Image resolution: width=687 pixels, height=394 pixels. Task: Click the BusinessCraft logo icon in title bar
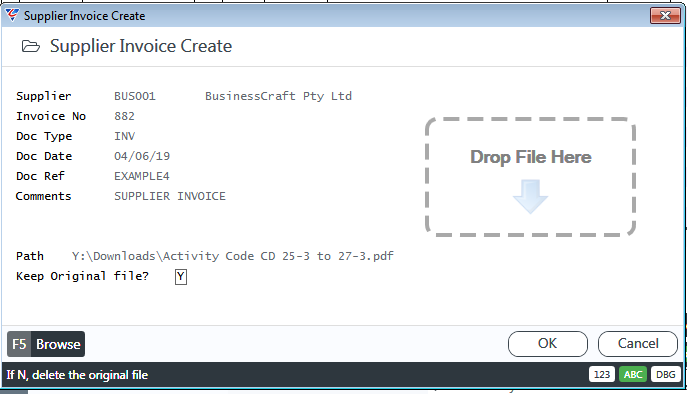pos(12,15)
